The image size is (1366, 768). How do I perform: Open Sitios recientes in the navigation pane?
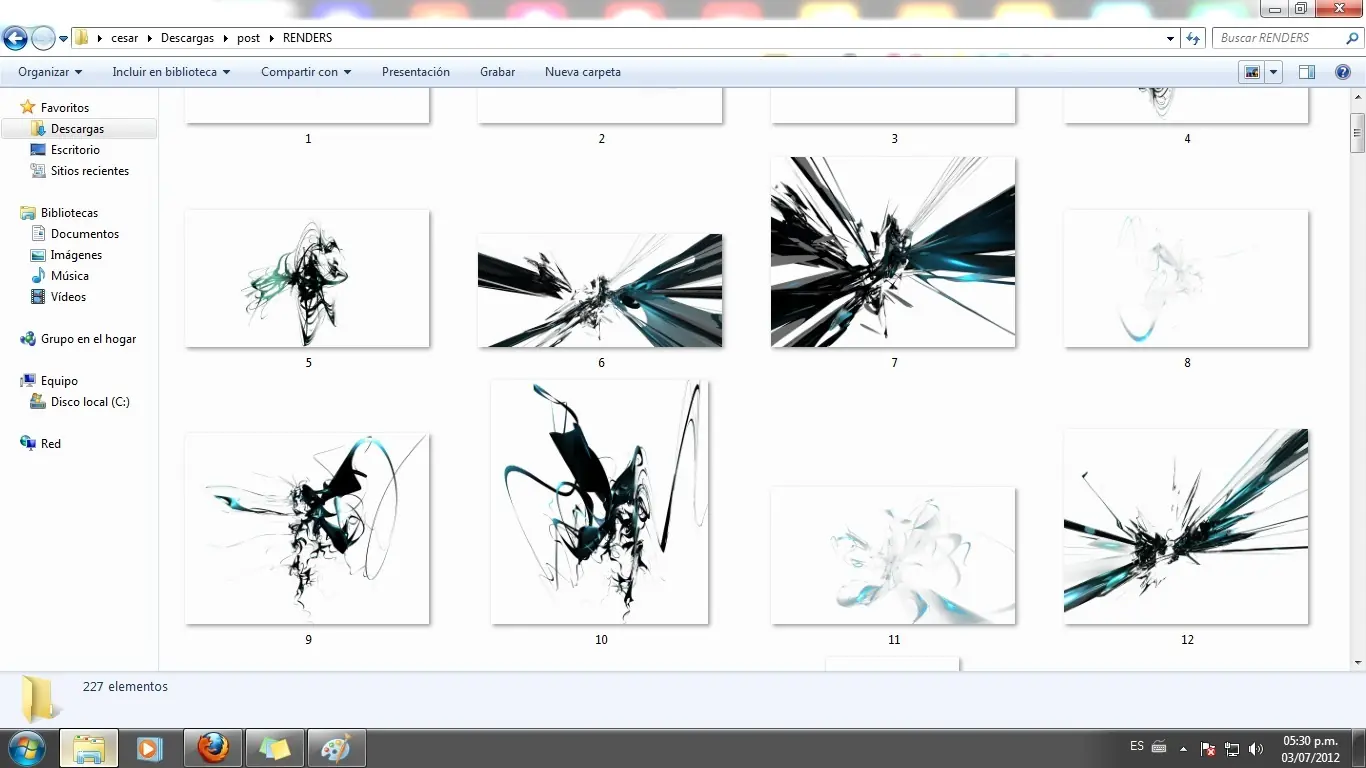(90, 171)
